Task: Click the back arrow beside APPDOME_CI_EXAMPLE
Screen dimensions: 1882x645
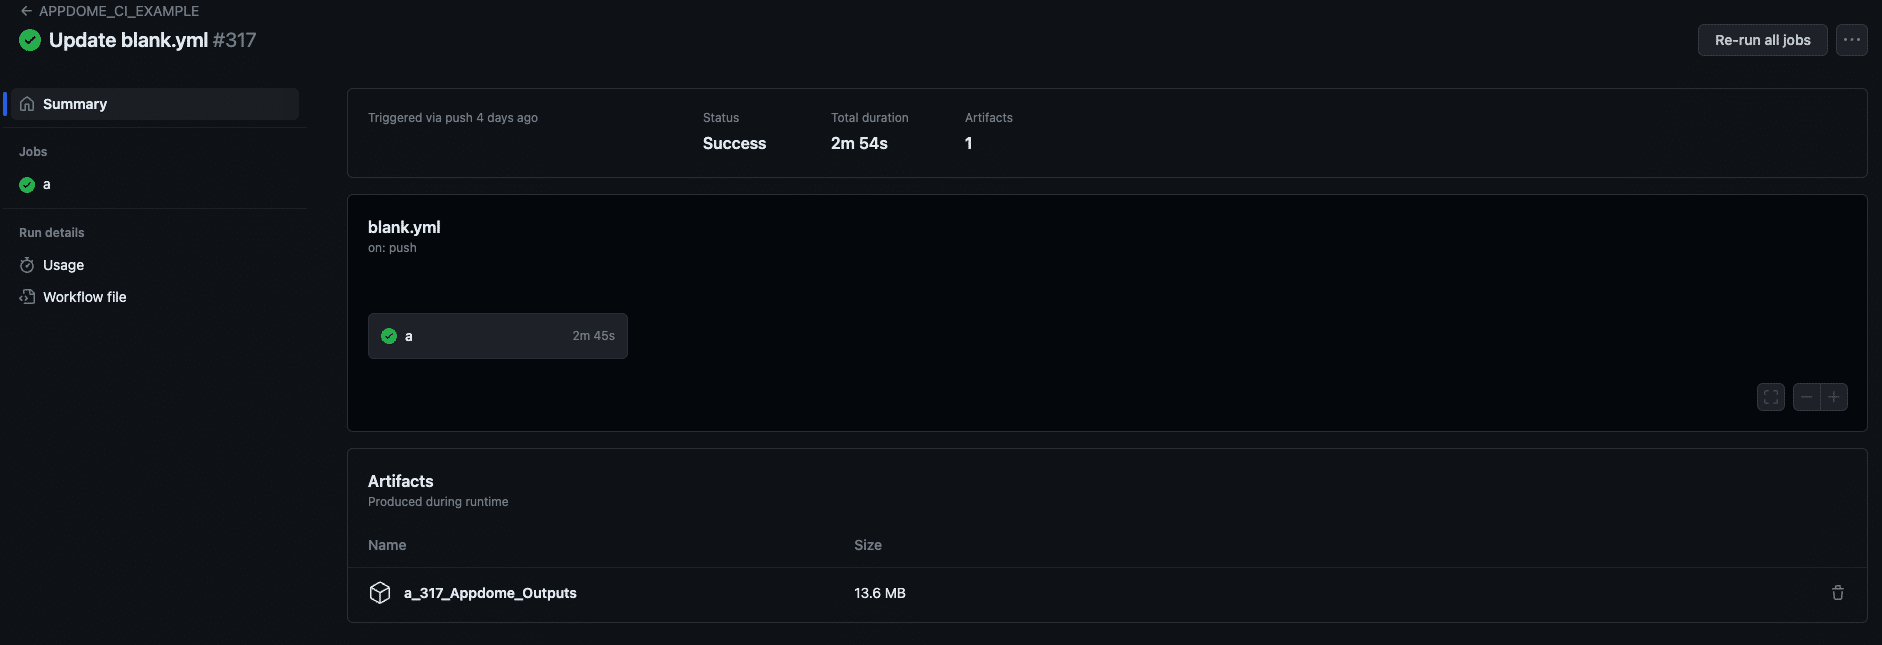Action: point(26,11)
